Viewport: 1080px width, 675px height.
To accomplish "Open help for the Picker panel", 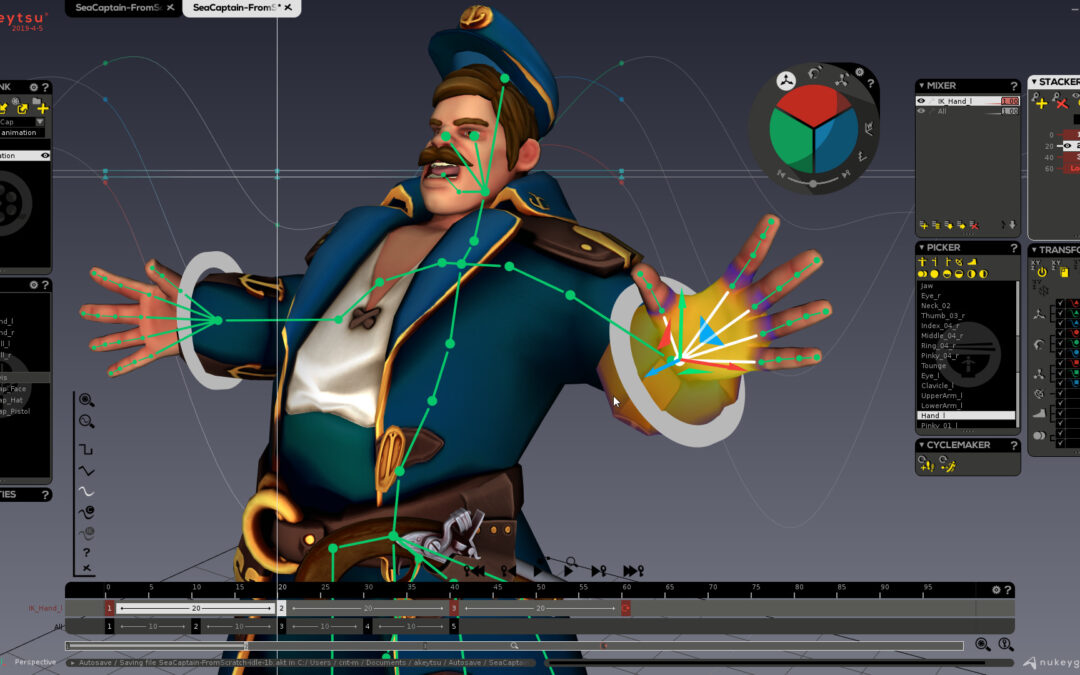I will tap(1013, 248).
